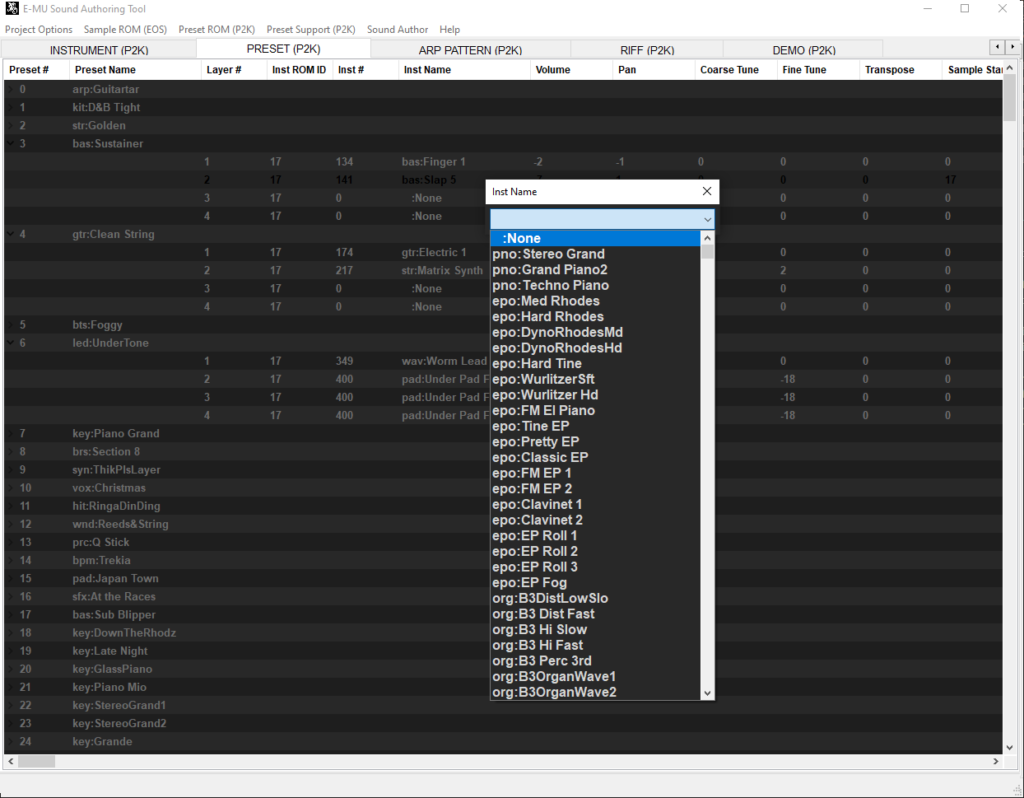Choose epo:EP Fog from the list
The image size is (1024, 798).
pos(596,583)
